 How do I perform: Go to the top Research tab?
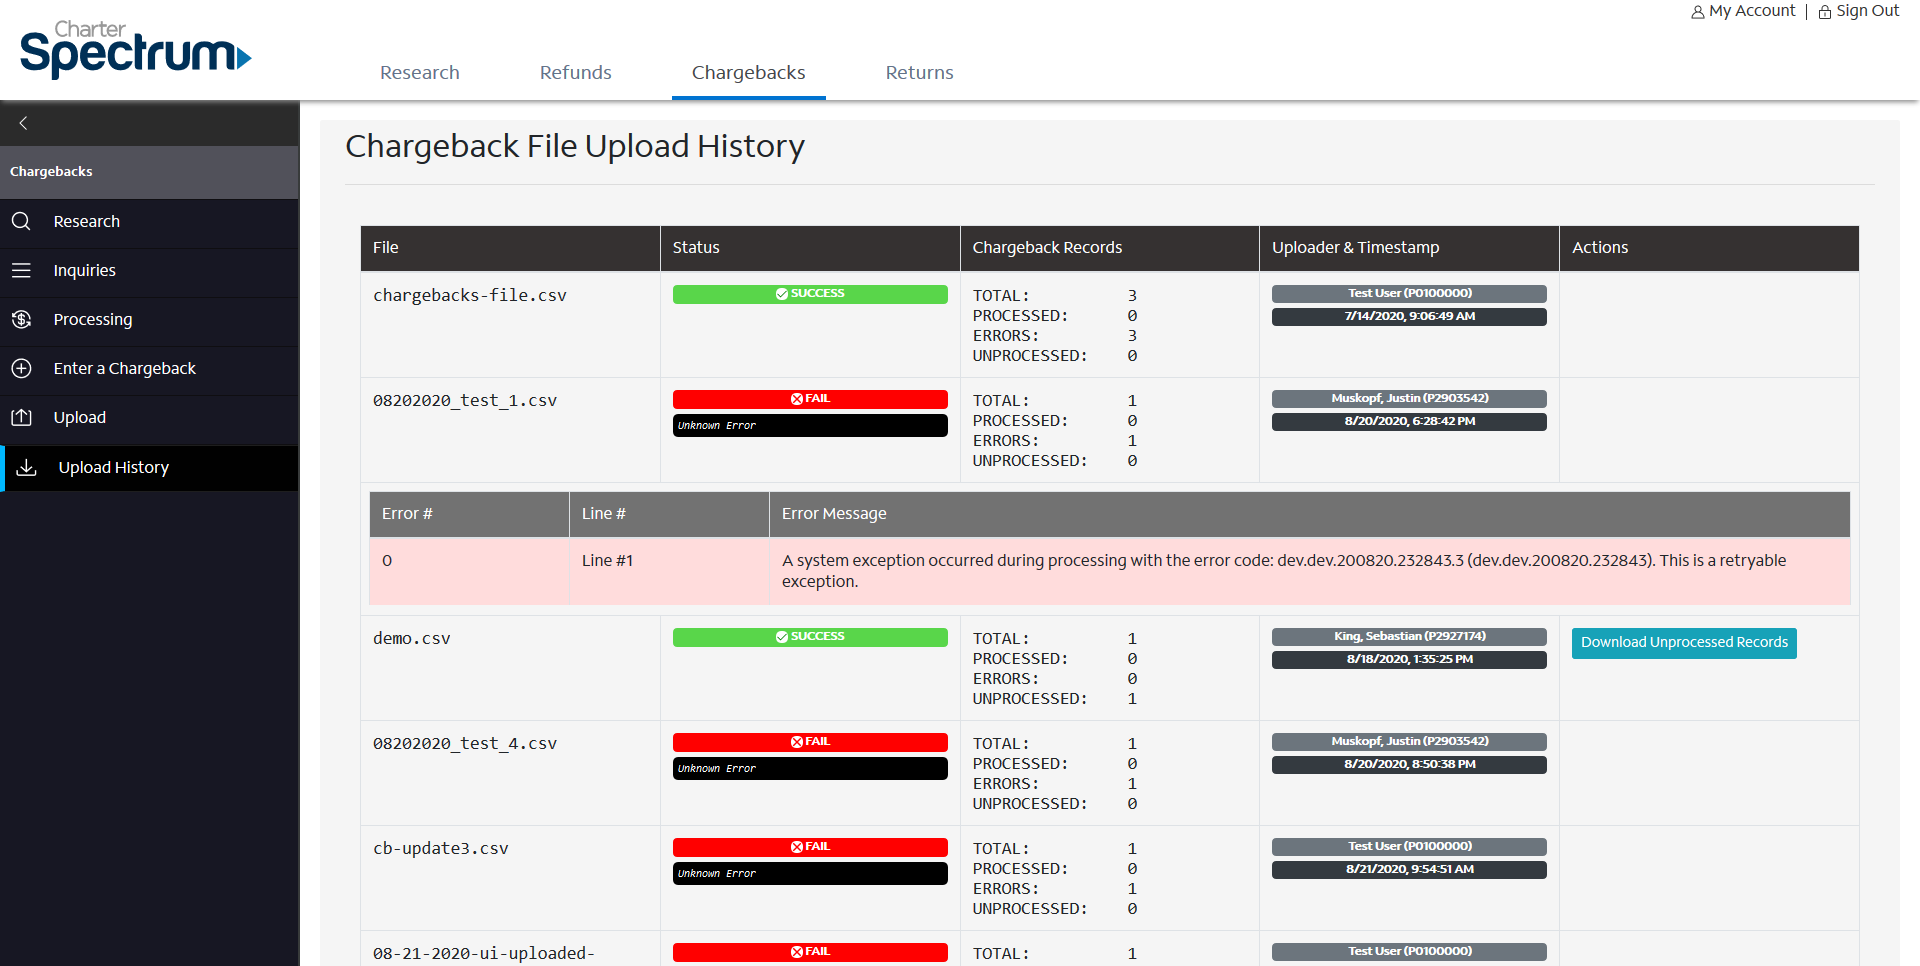(419, 73)
